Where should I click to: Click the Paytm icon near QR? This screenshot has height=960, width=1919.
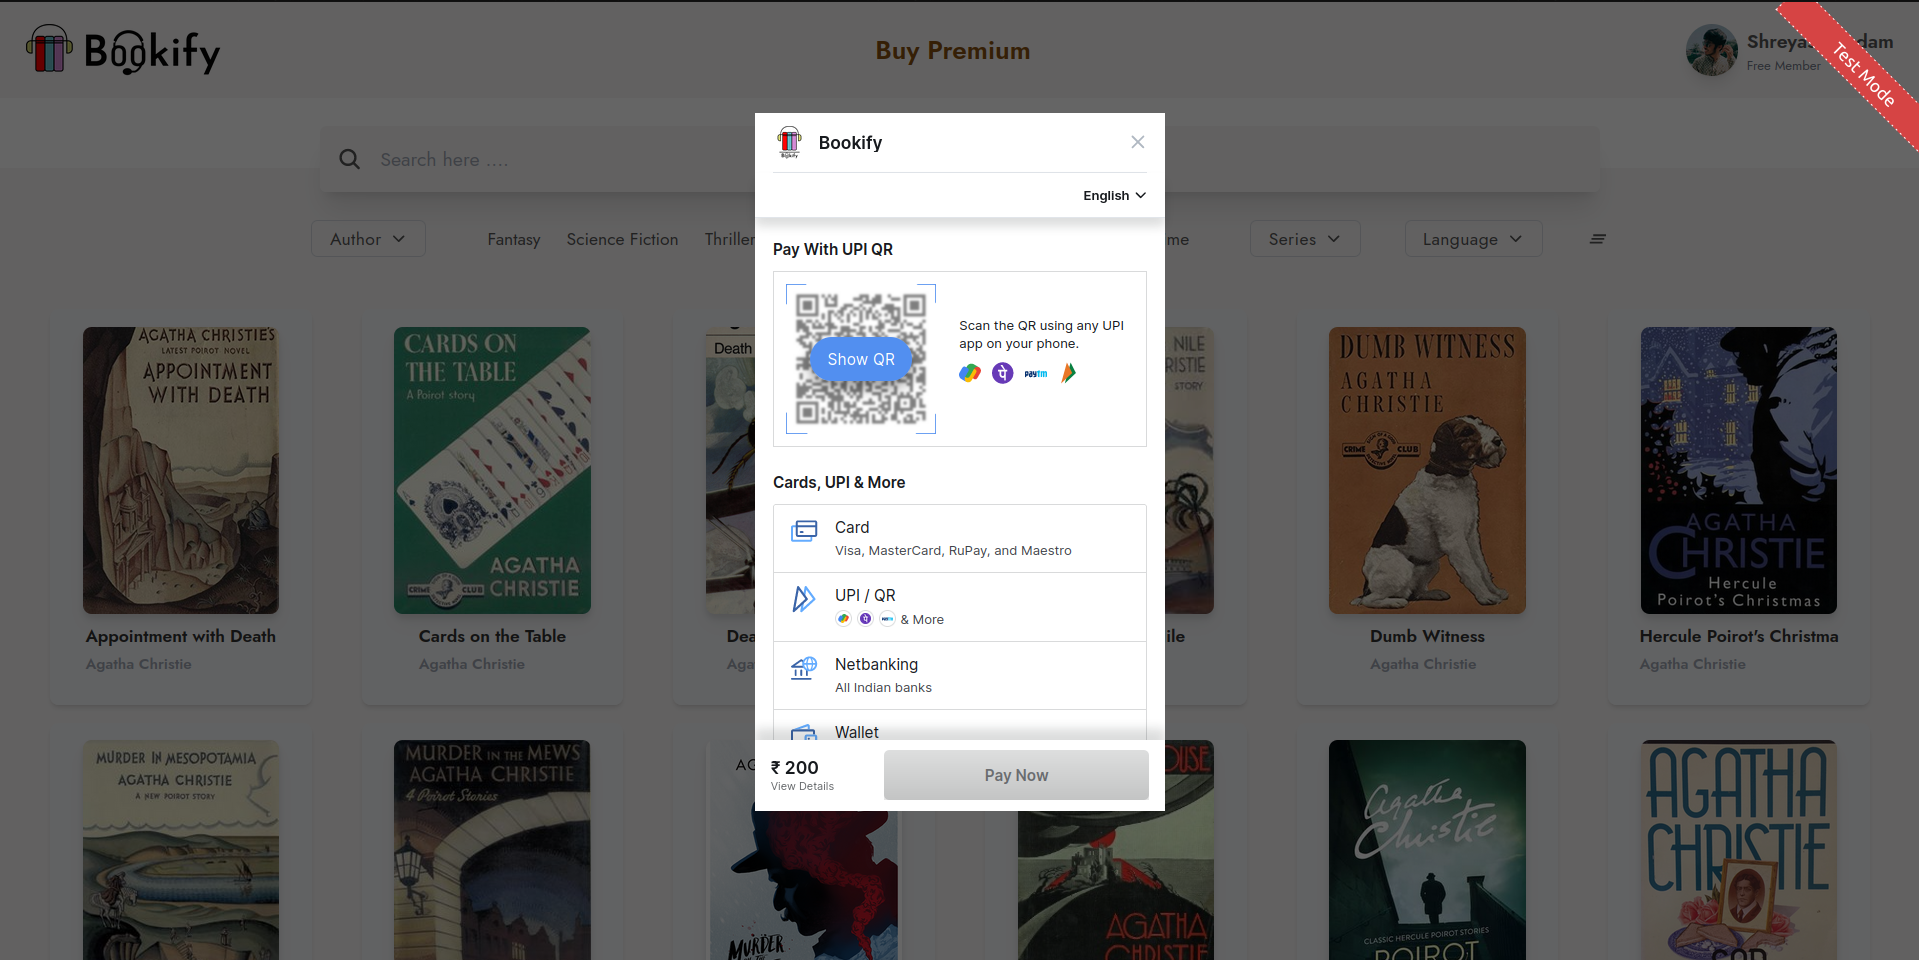pyautogui.click(x=1036, y=373)
